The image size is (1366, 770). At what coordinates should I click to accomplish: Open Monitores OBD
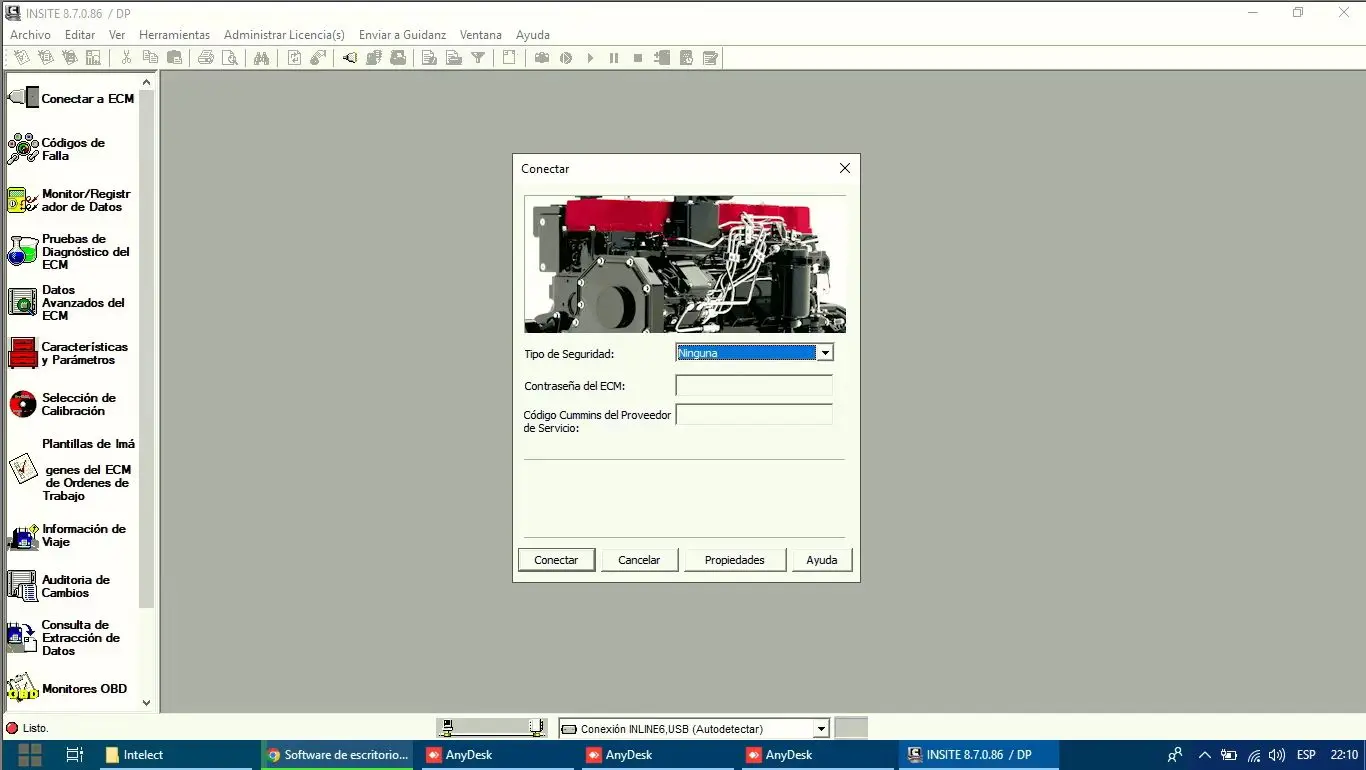tap(67, 688)
